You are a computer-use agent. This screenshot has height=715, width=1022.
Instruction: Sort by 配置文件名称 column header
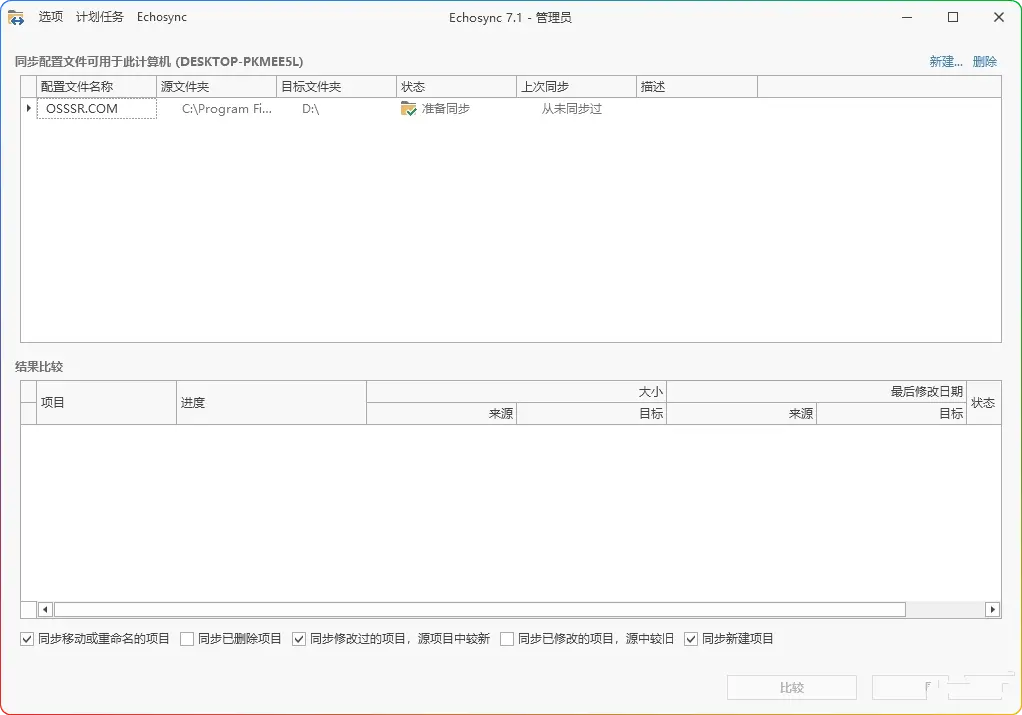click(x=96, y=87)
